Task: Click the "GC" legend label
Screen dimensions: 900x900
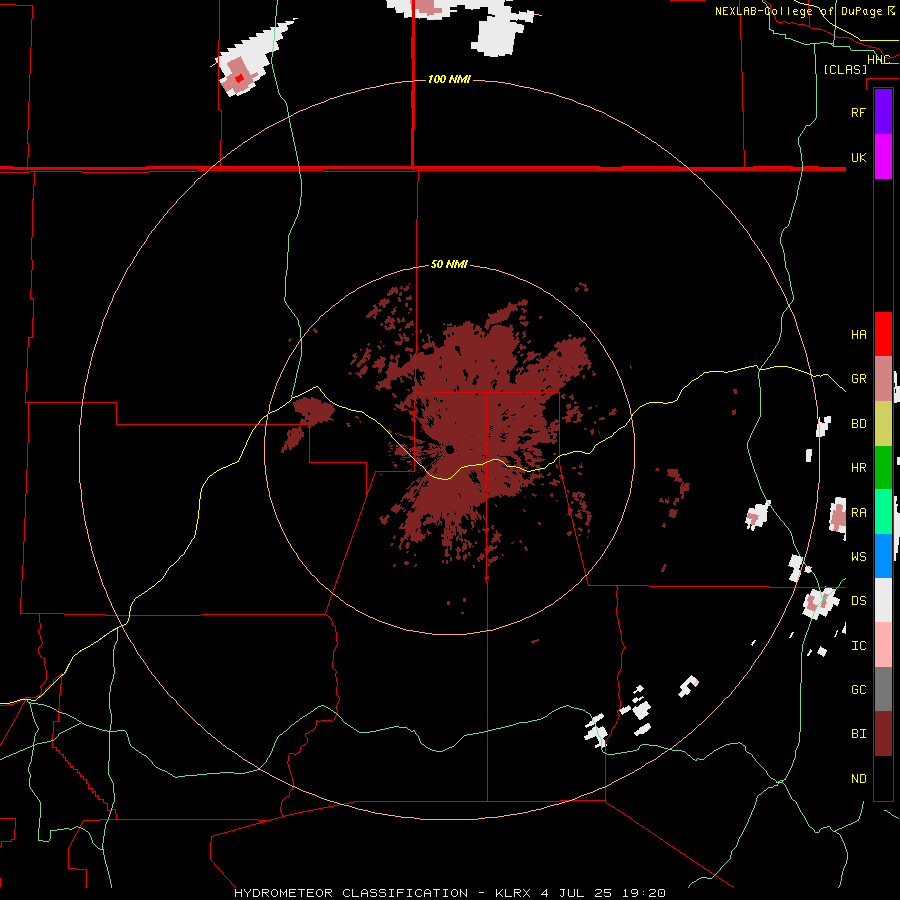Action: click(x=858, y=690)
